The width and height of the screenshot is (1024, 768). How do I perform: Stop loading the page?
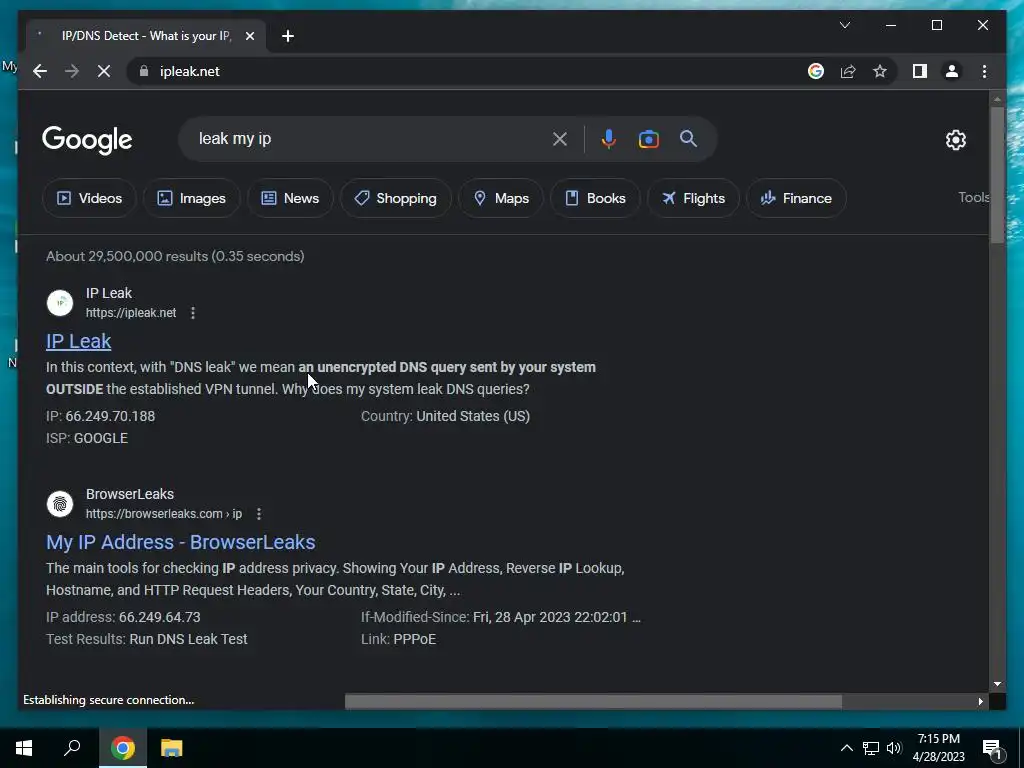tap(104, 71)
